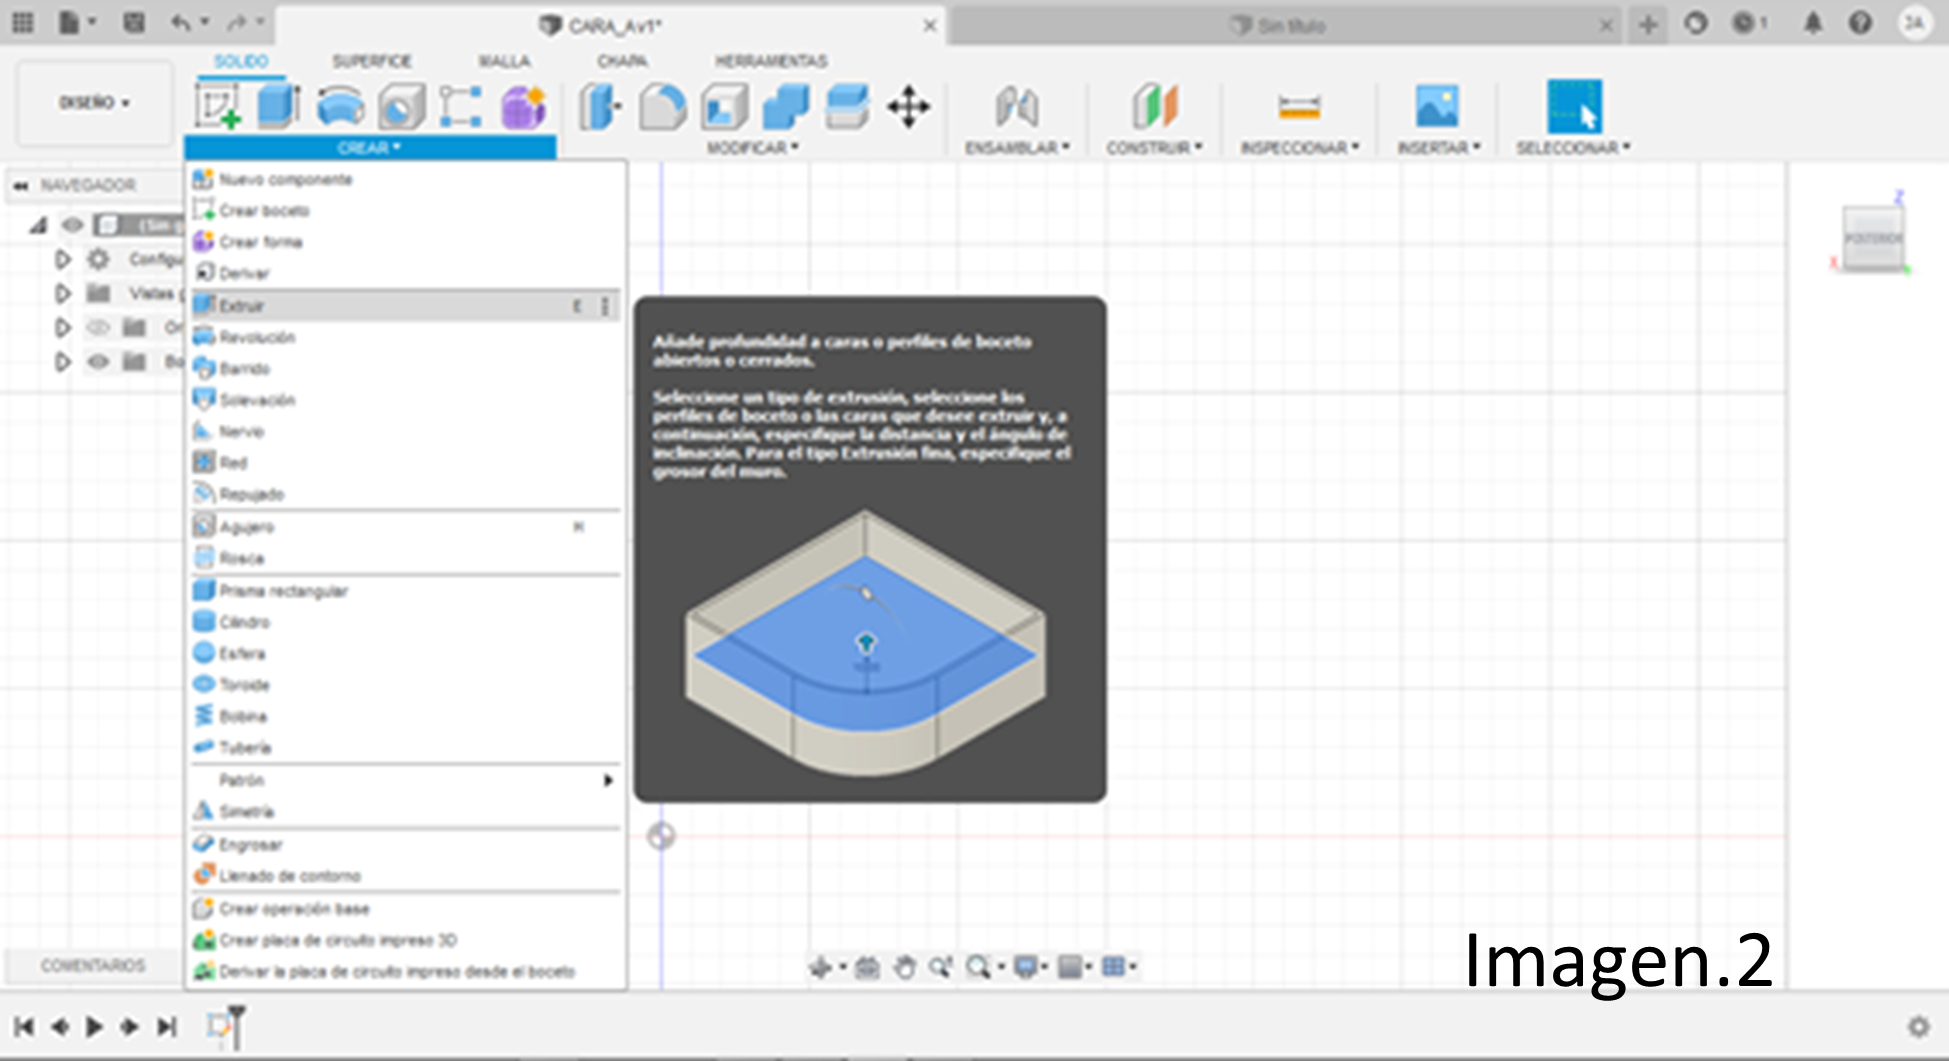Click the timeline sketch feature marker

[219, 1026]
